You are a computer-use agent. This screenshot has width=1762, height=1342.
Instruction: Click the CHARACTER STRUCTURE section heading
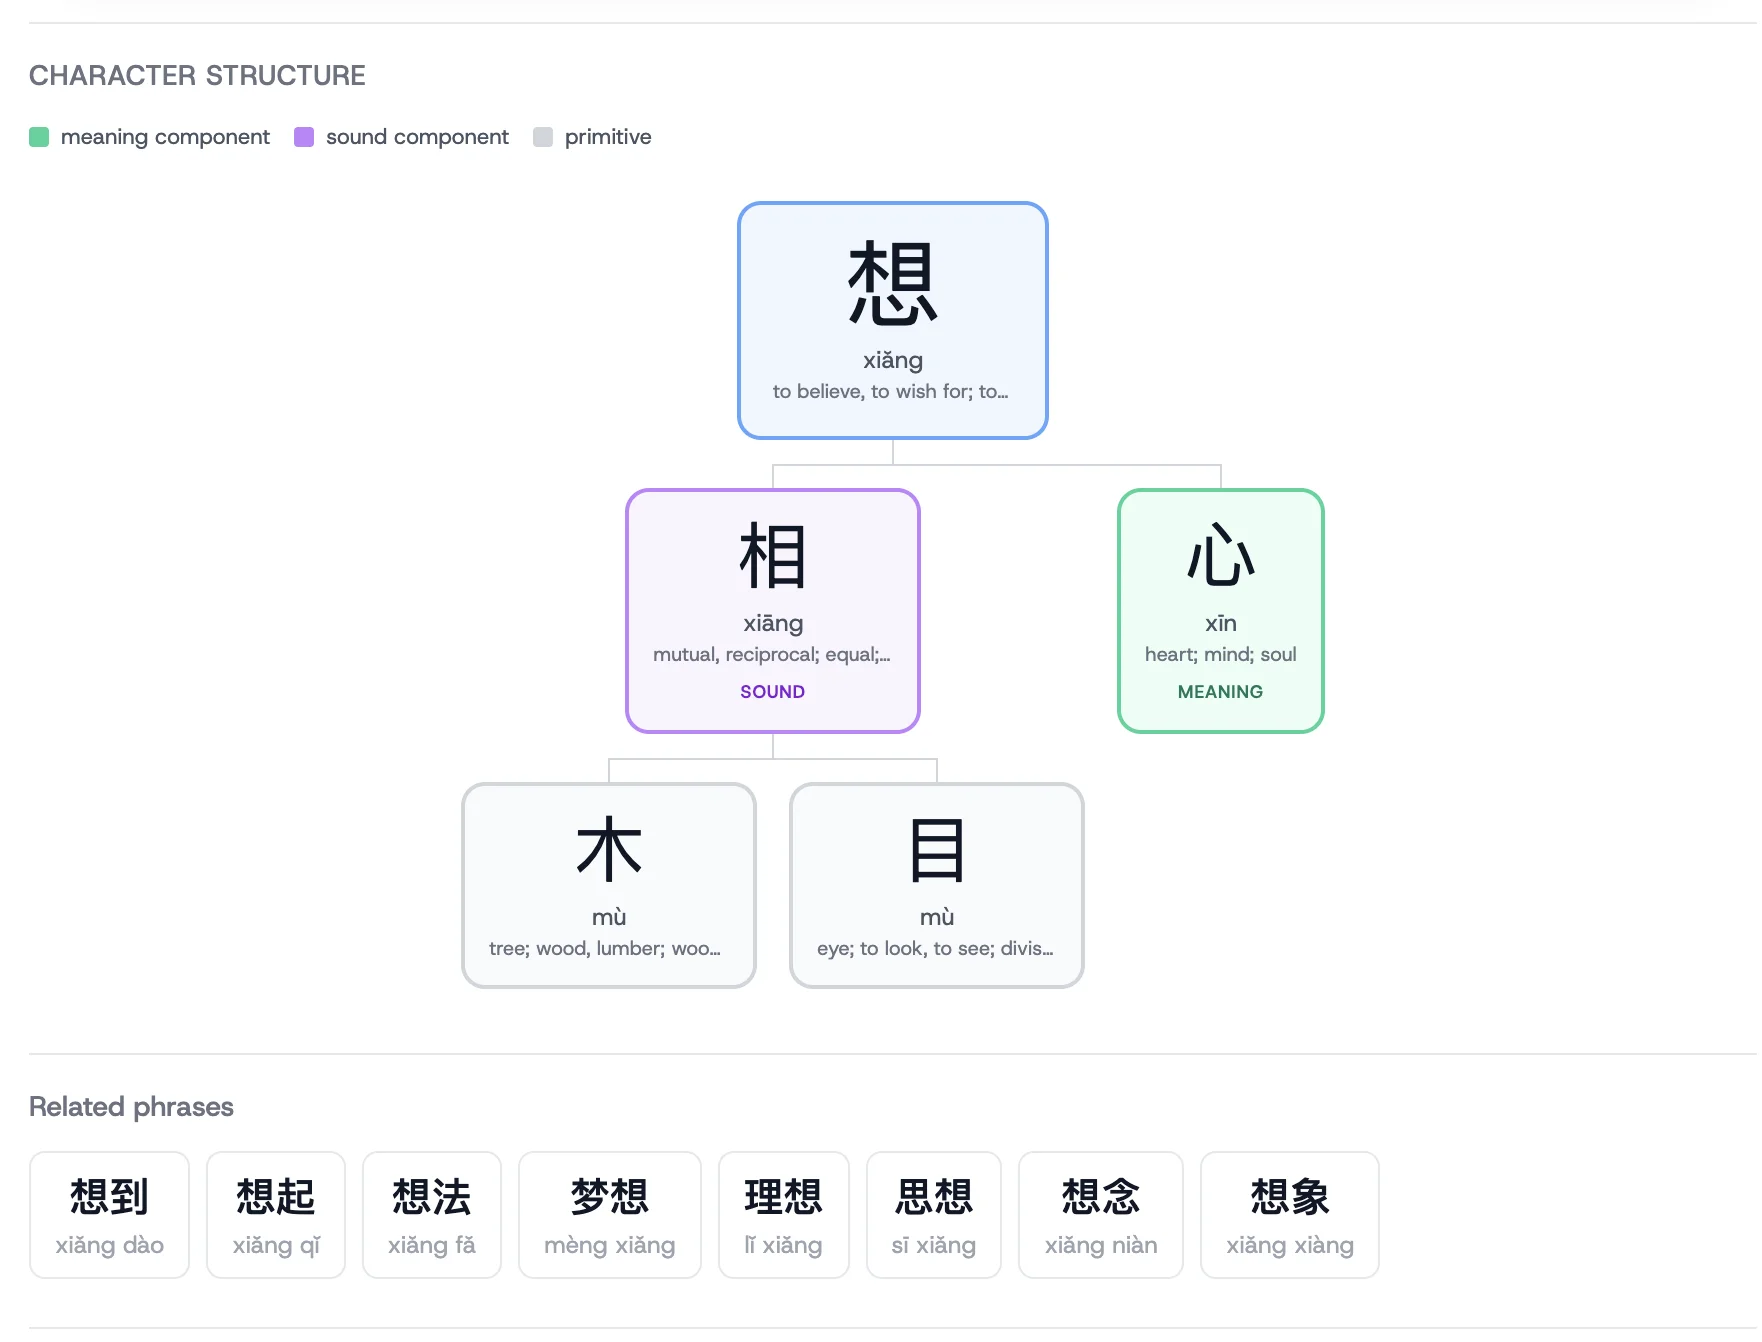pyautogui.click(x=197, y=75)
